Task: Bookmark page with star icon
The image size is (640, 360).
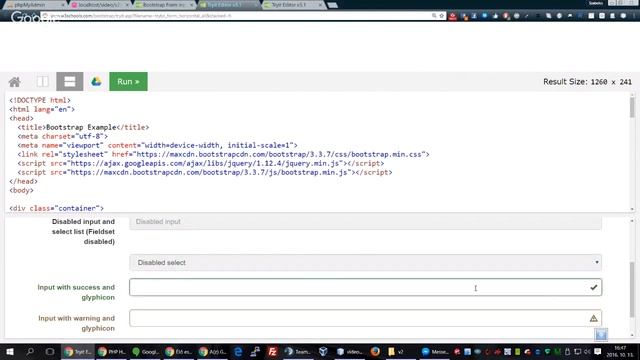Action: click(x=442, y=16)
